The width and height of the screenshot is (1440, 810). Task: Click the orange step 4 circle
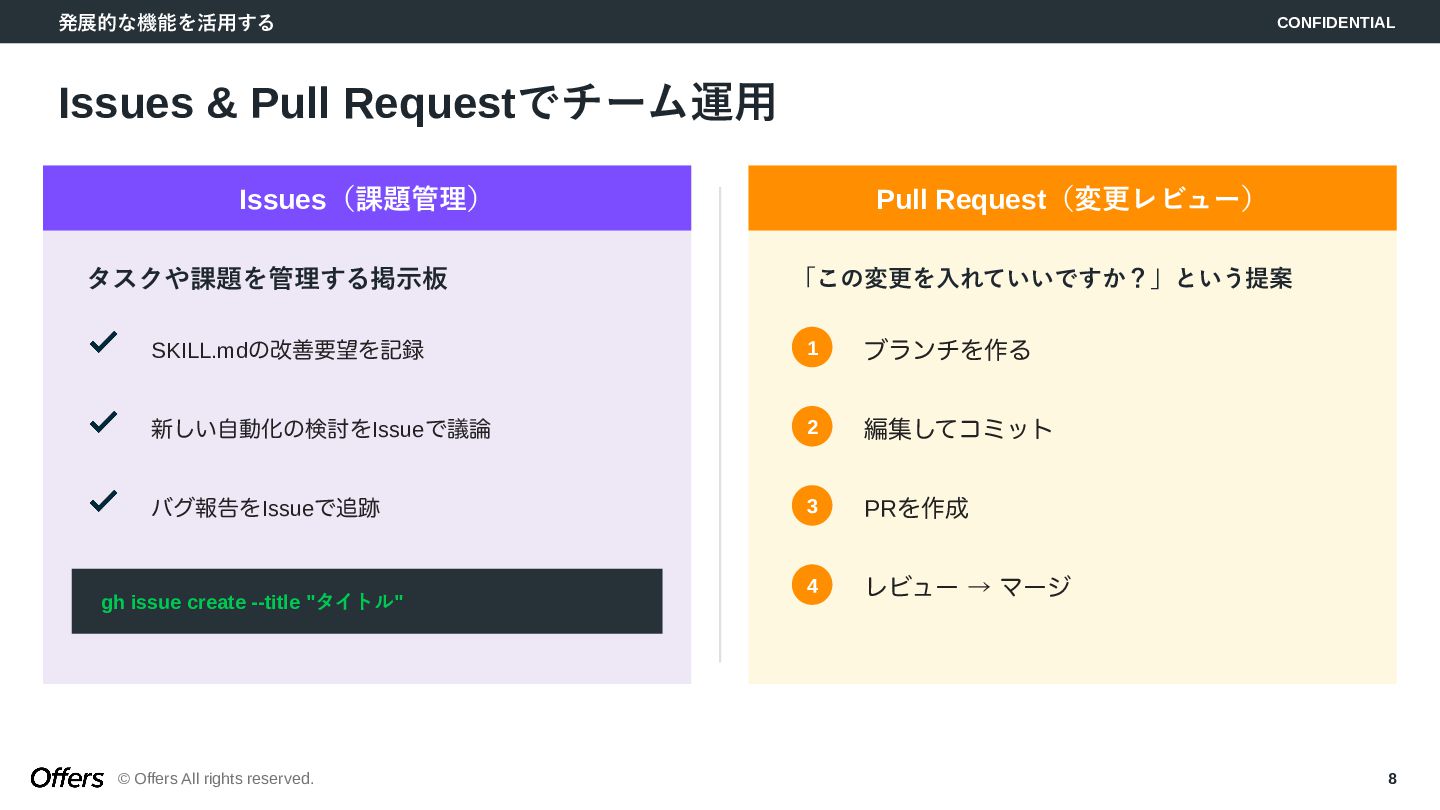[x=812, y=585]
